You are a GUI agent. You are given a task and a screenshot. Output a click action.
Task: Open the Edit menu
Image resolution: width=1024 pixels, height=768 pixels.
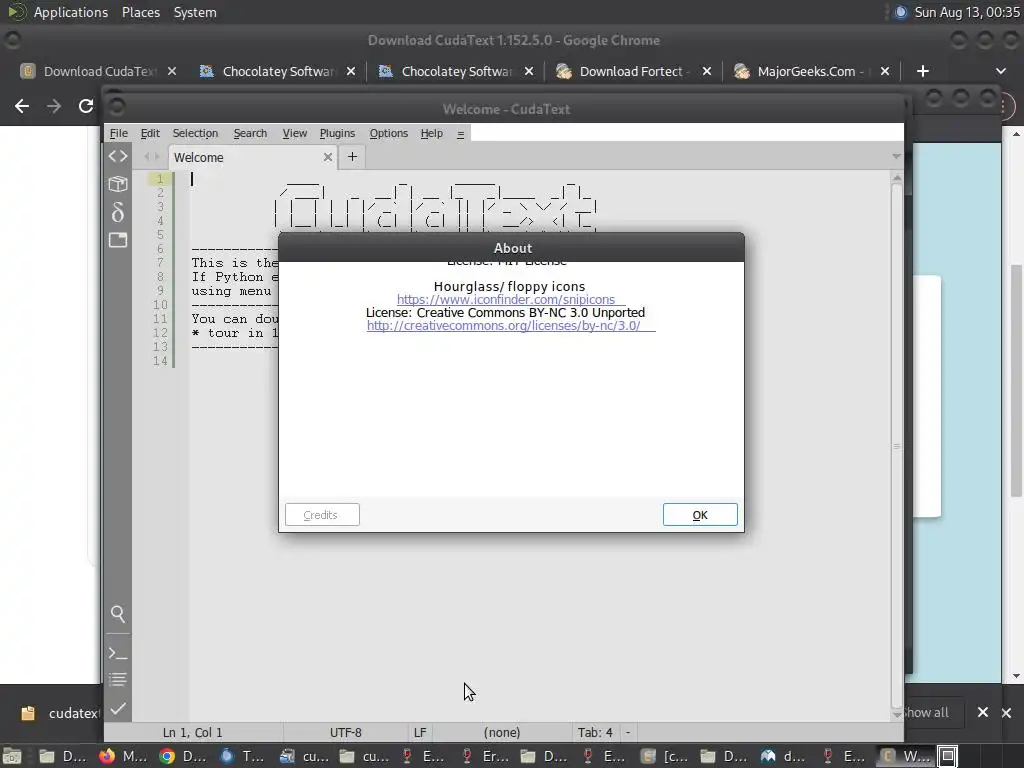[x=150, y=133]
